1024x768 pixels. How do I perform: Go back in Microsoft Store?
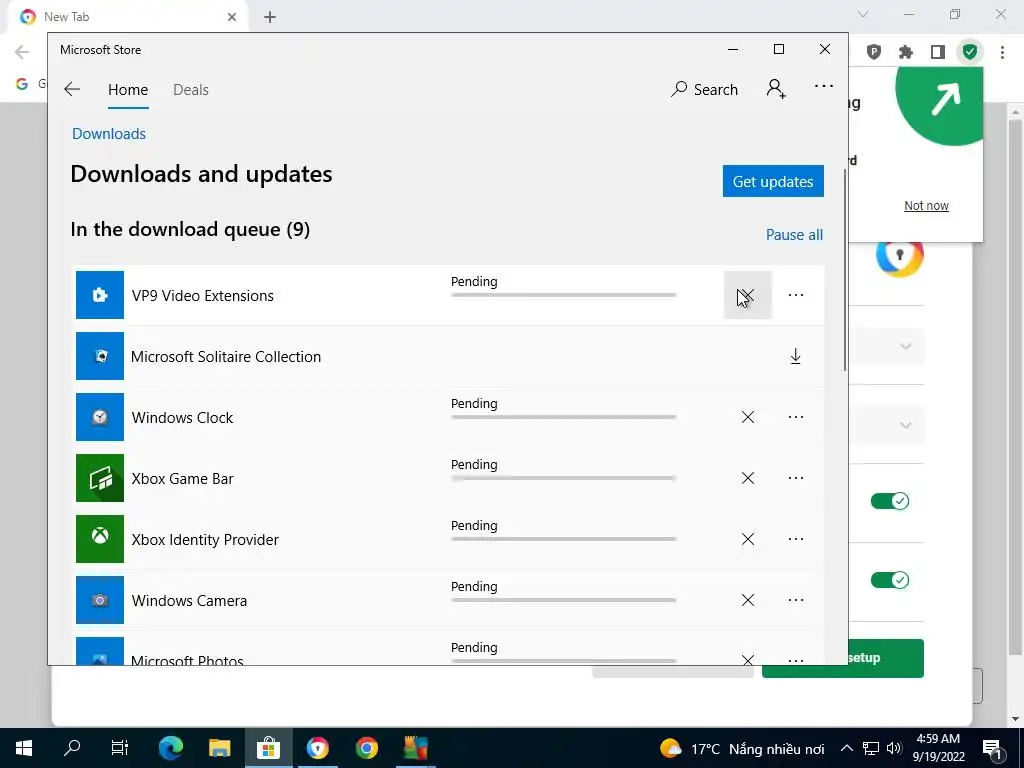(x=72, y=89)
